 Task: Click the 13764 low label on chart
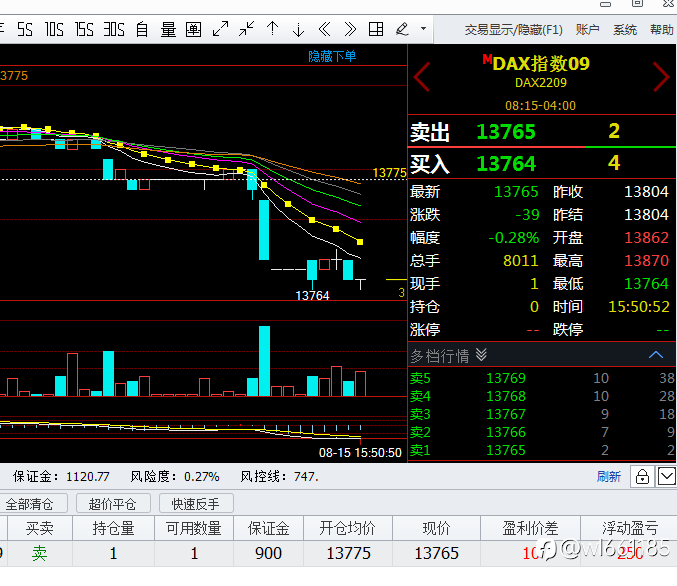tap(312, 296)
